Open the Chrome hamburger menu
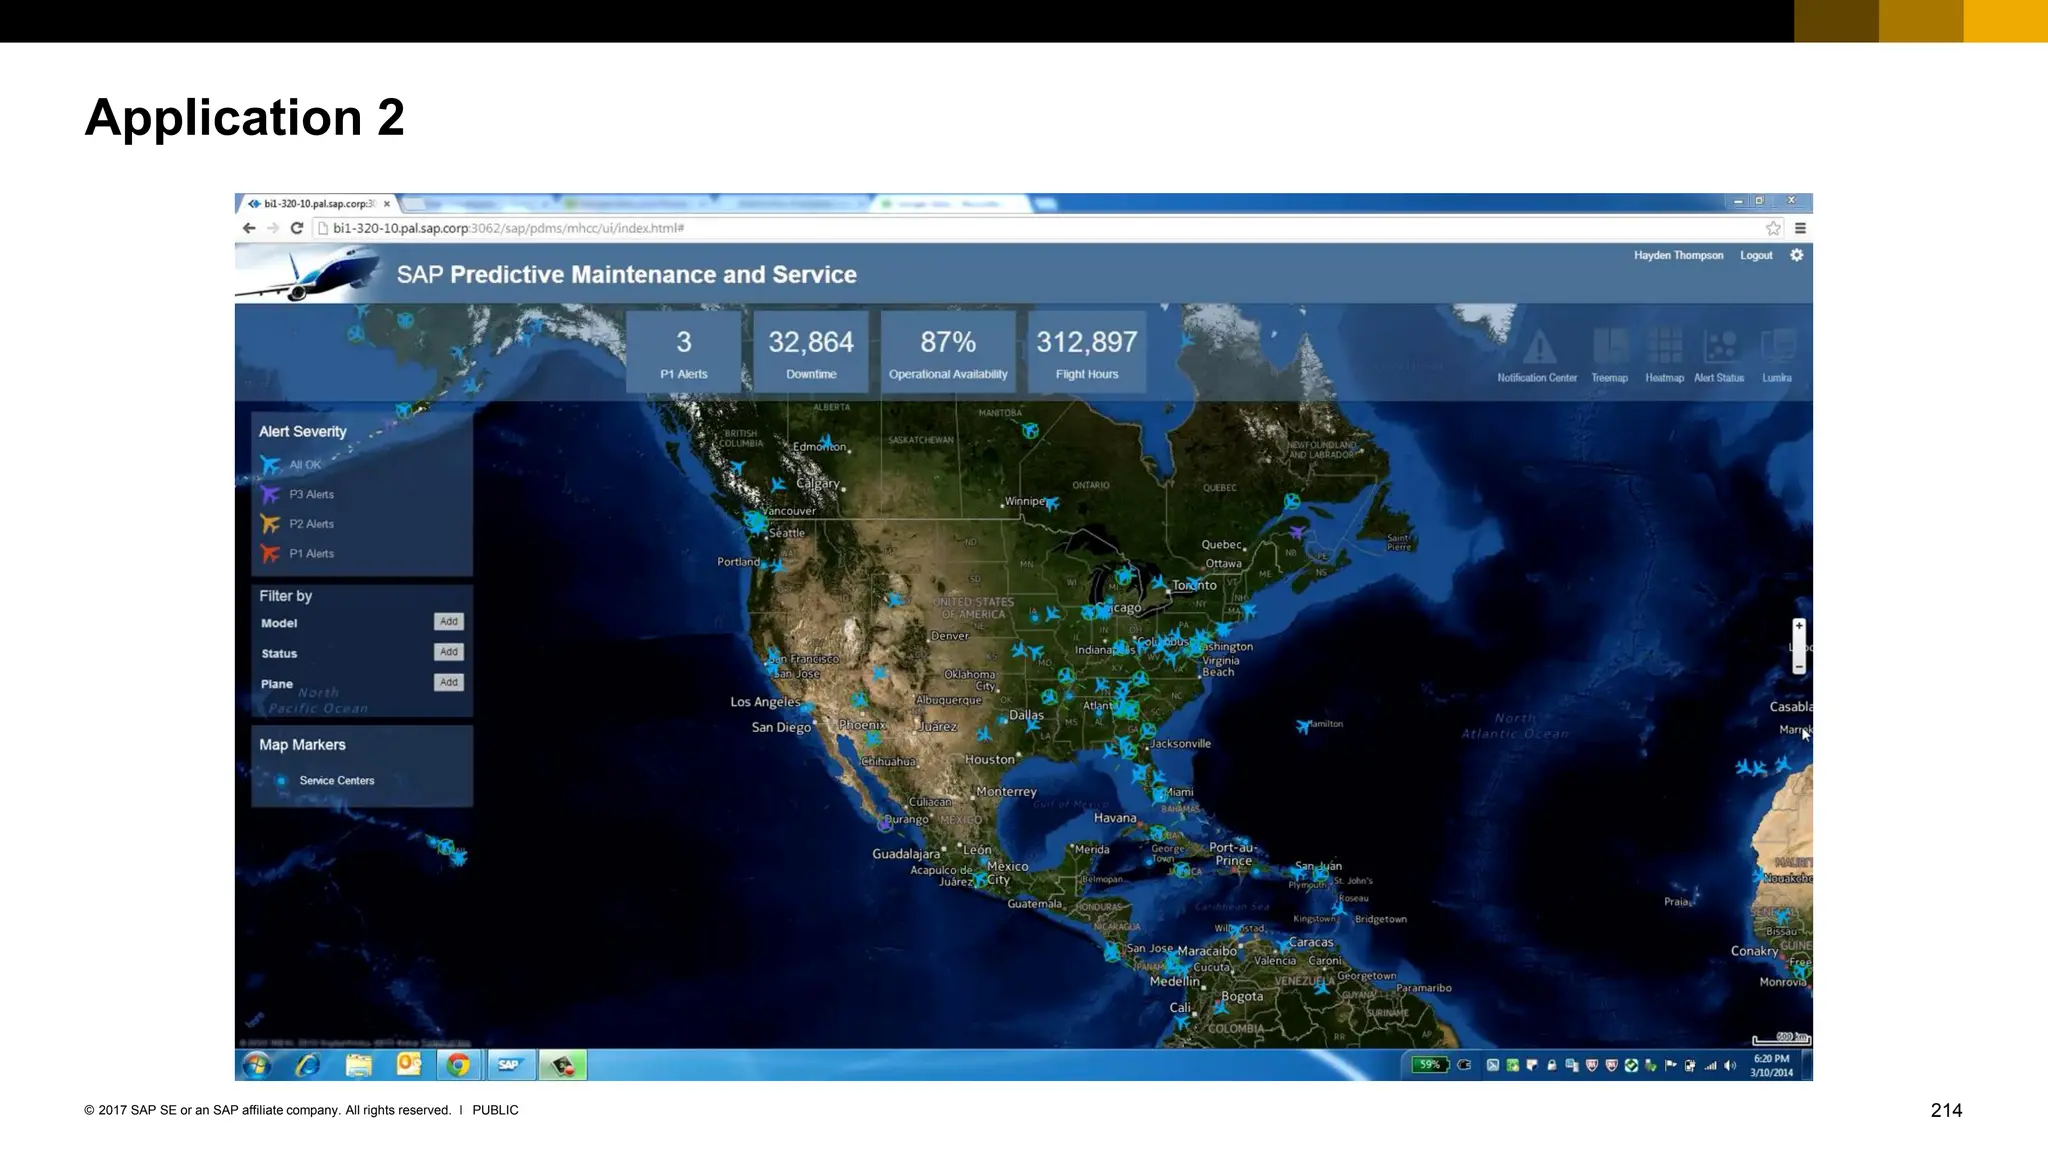This screenshot has height=1152, width=2048. [1800, 228]
